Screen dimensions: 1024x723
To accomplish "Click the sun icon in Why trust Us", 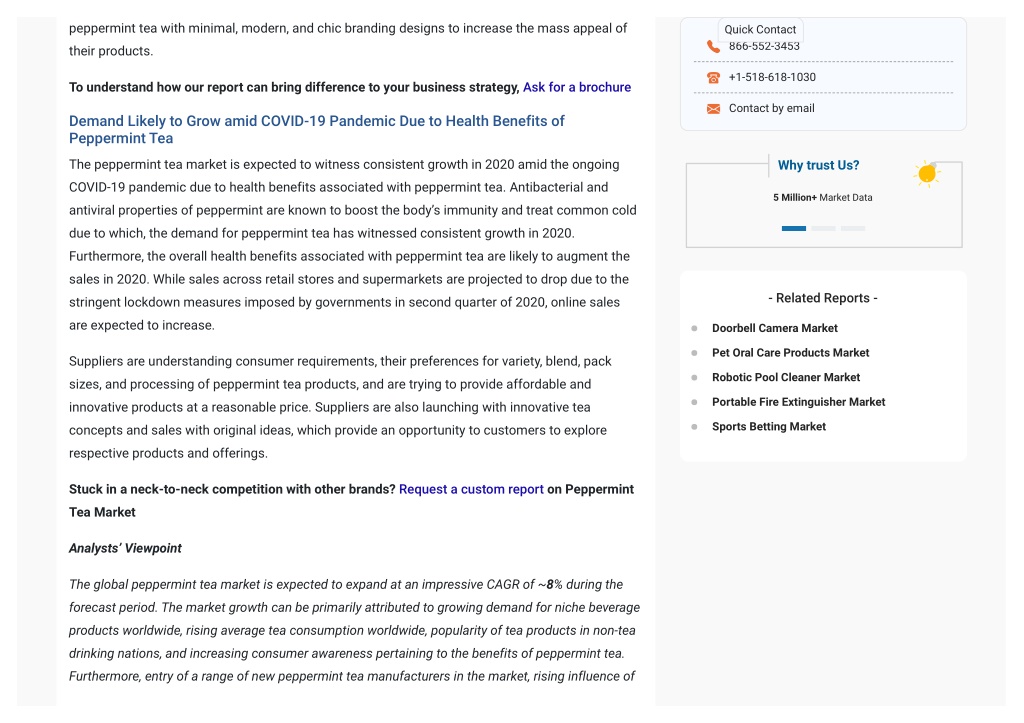I will coord(927,174).
